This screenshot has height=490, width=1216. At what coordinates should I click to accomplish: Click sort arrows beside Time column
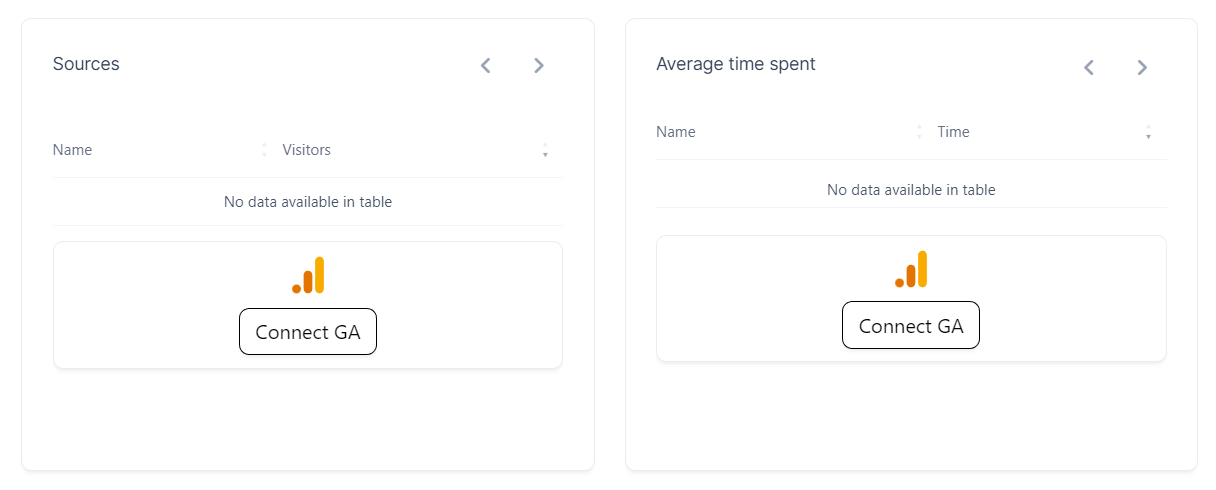1148,132
